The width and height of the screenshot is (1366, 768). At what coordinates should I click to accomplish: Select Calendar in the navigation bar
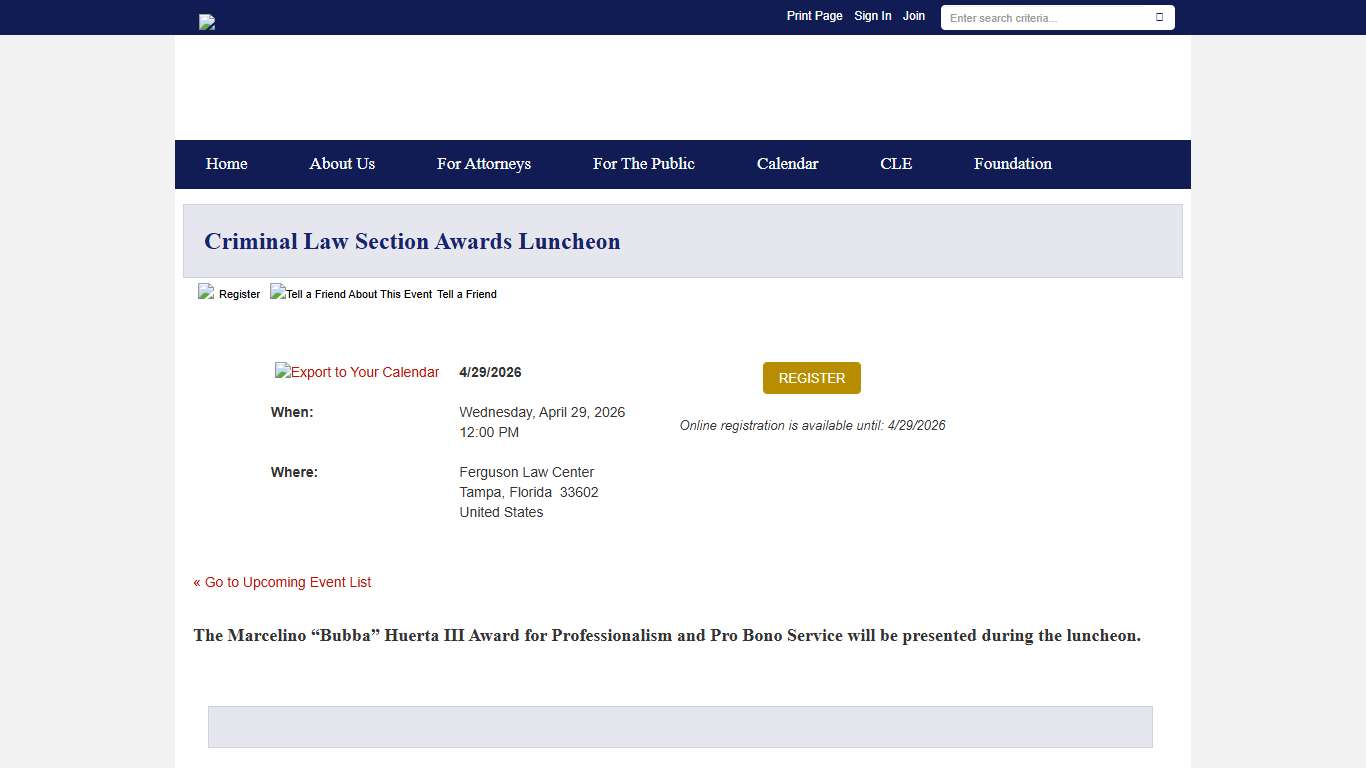[x=787, y=164]
